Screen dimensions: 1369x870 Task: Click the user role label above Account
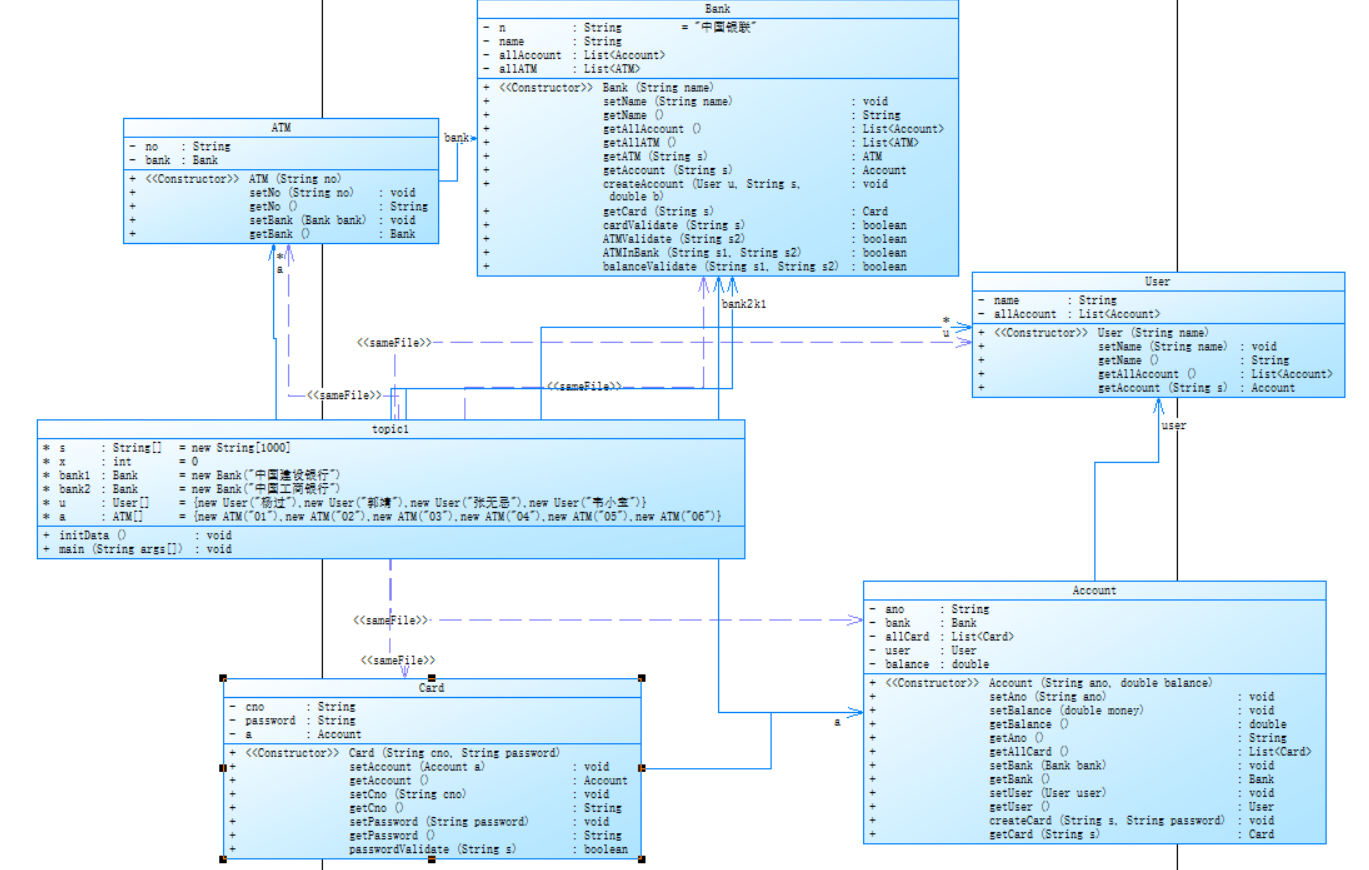point(1174,426)
